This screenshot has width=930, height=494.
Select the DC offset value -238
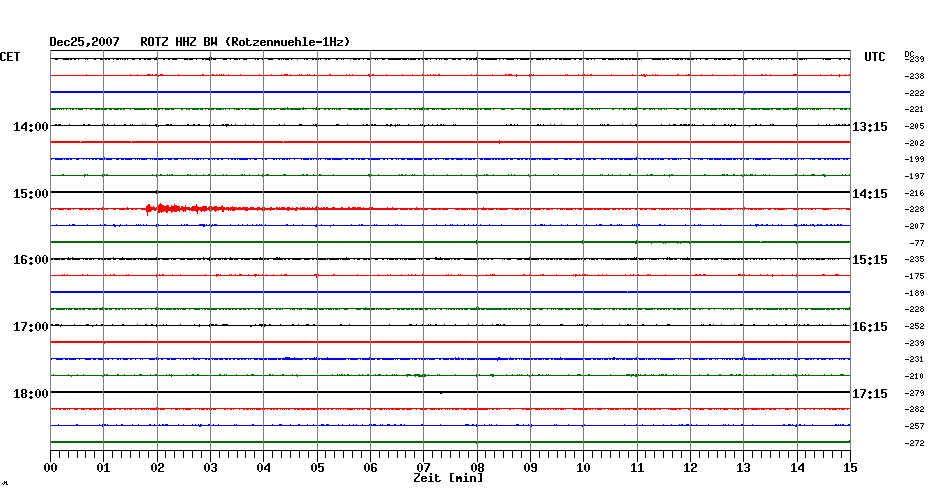[x=915, y=76]
